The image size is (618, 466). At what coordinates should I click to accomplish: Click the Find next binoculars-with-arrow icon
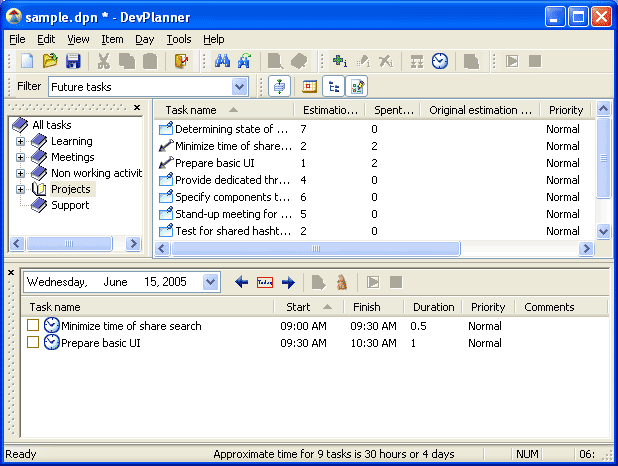[245, 61]
